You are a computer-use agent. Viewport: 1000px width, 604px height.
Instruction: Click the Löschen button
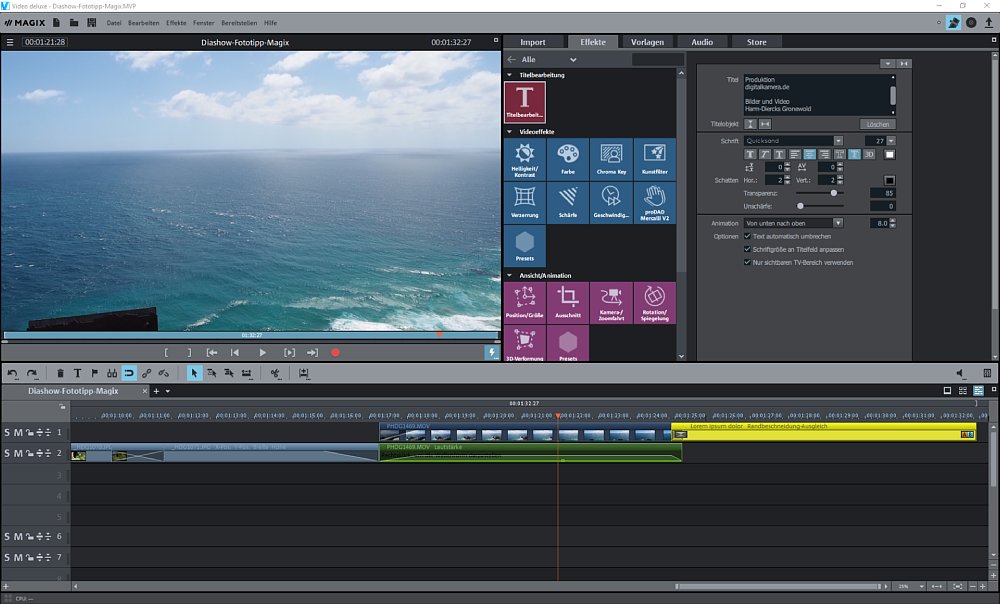877,124
